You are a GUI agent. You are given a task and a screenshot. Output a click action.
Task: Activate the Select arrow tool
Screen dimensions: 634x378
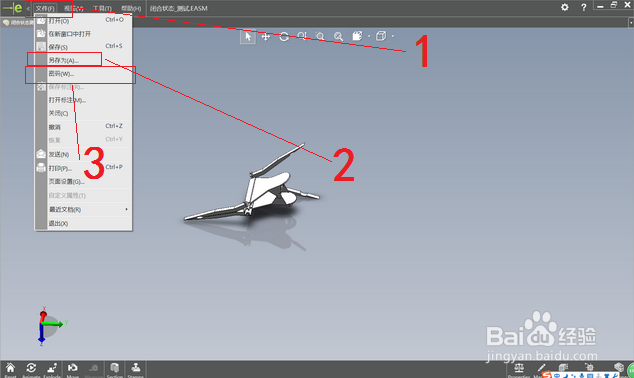(248, 36)
